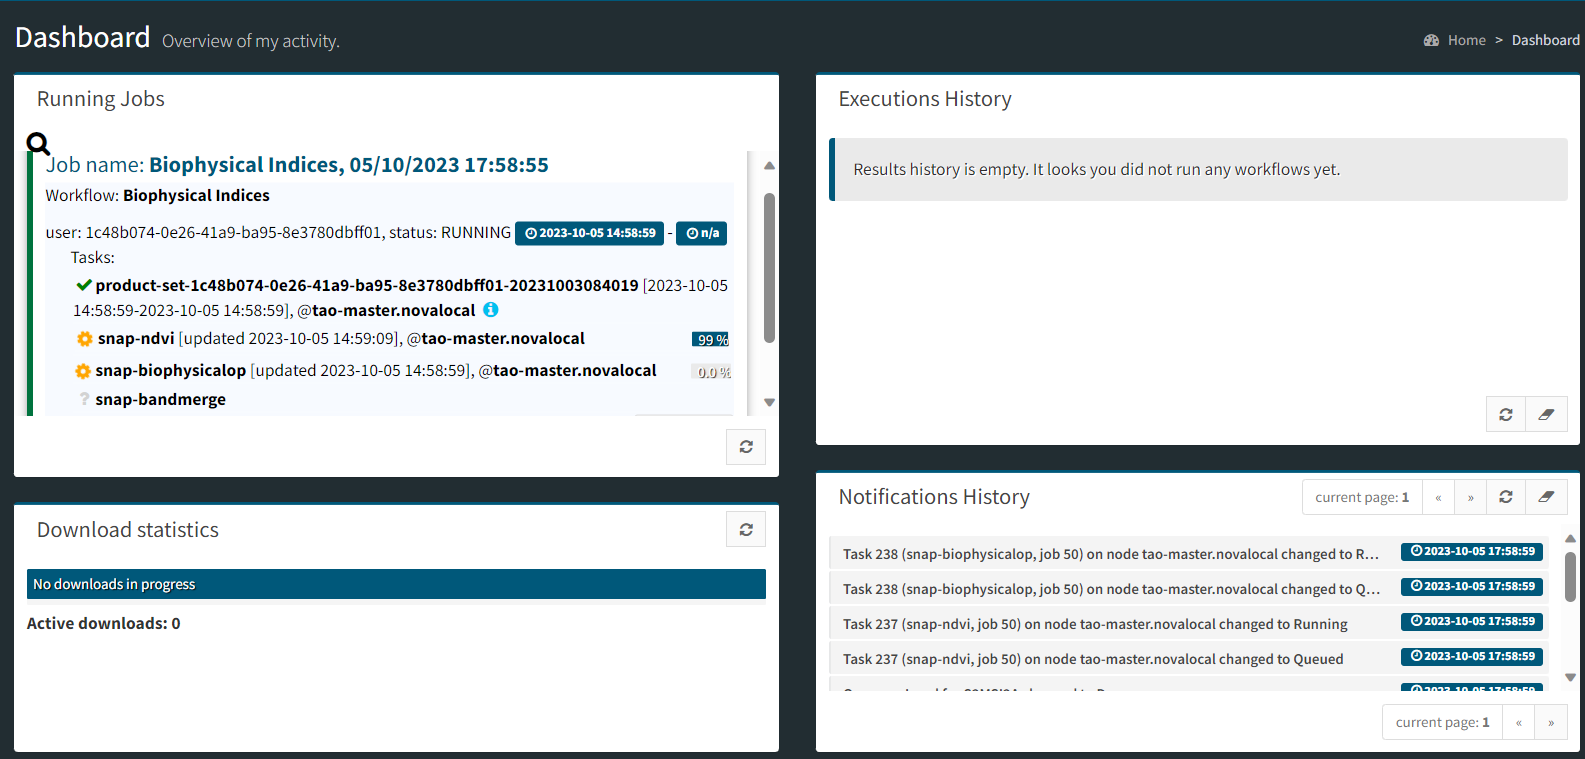The image size is (1585, 759).
Task: Select Task 237 changed to Running notification
Action: [1095, 624]
